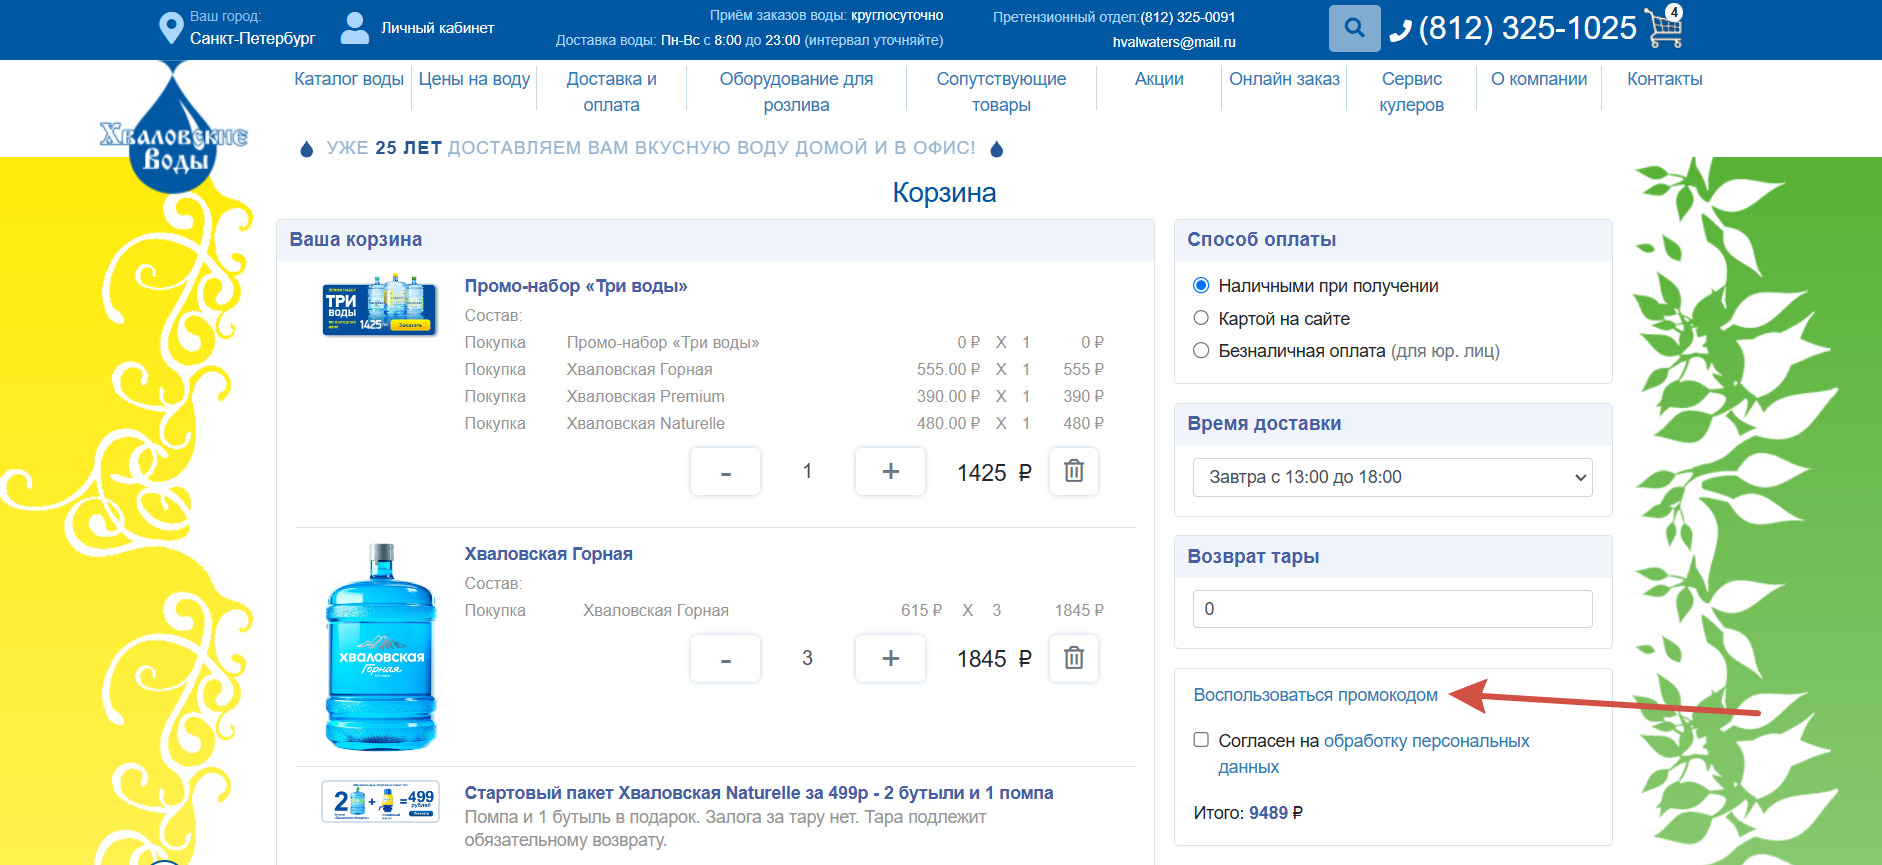Open Онлайн заказ menu item
The width and height of the screenshot is (1882, 865).
[x=1284, y=79]
